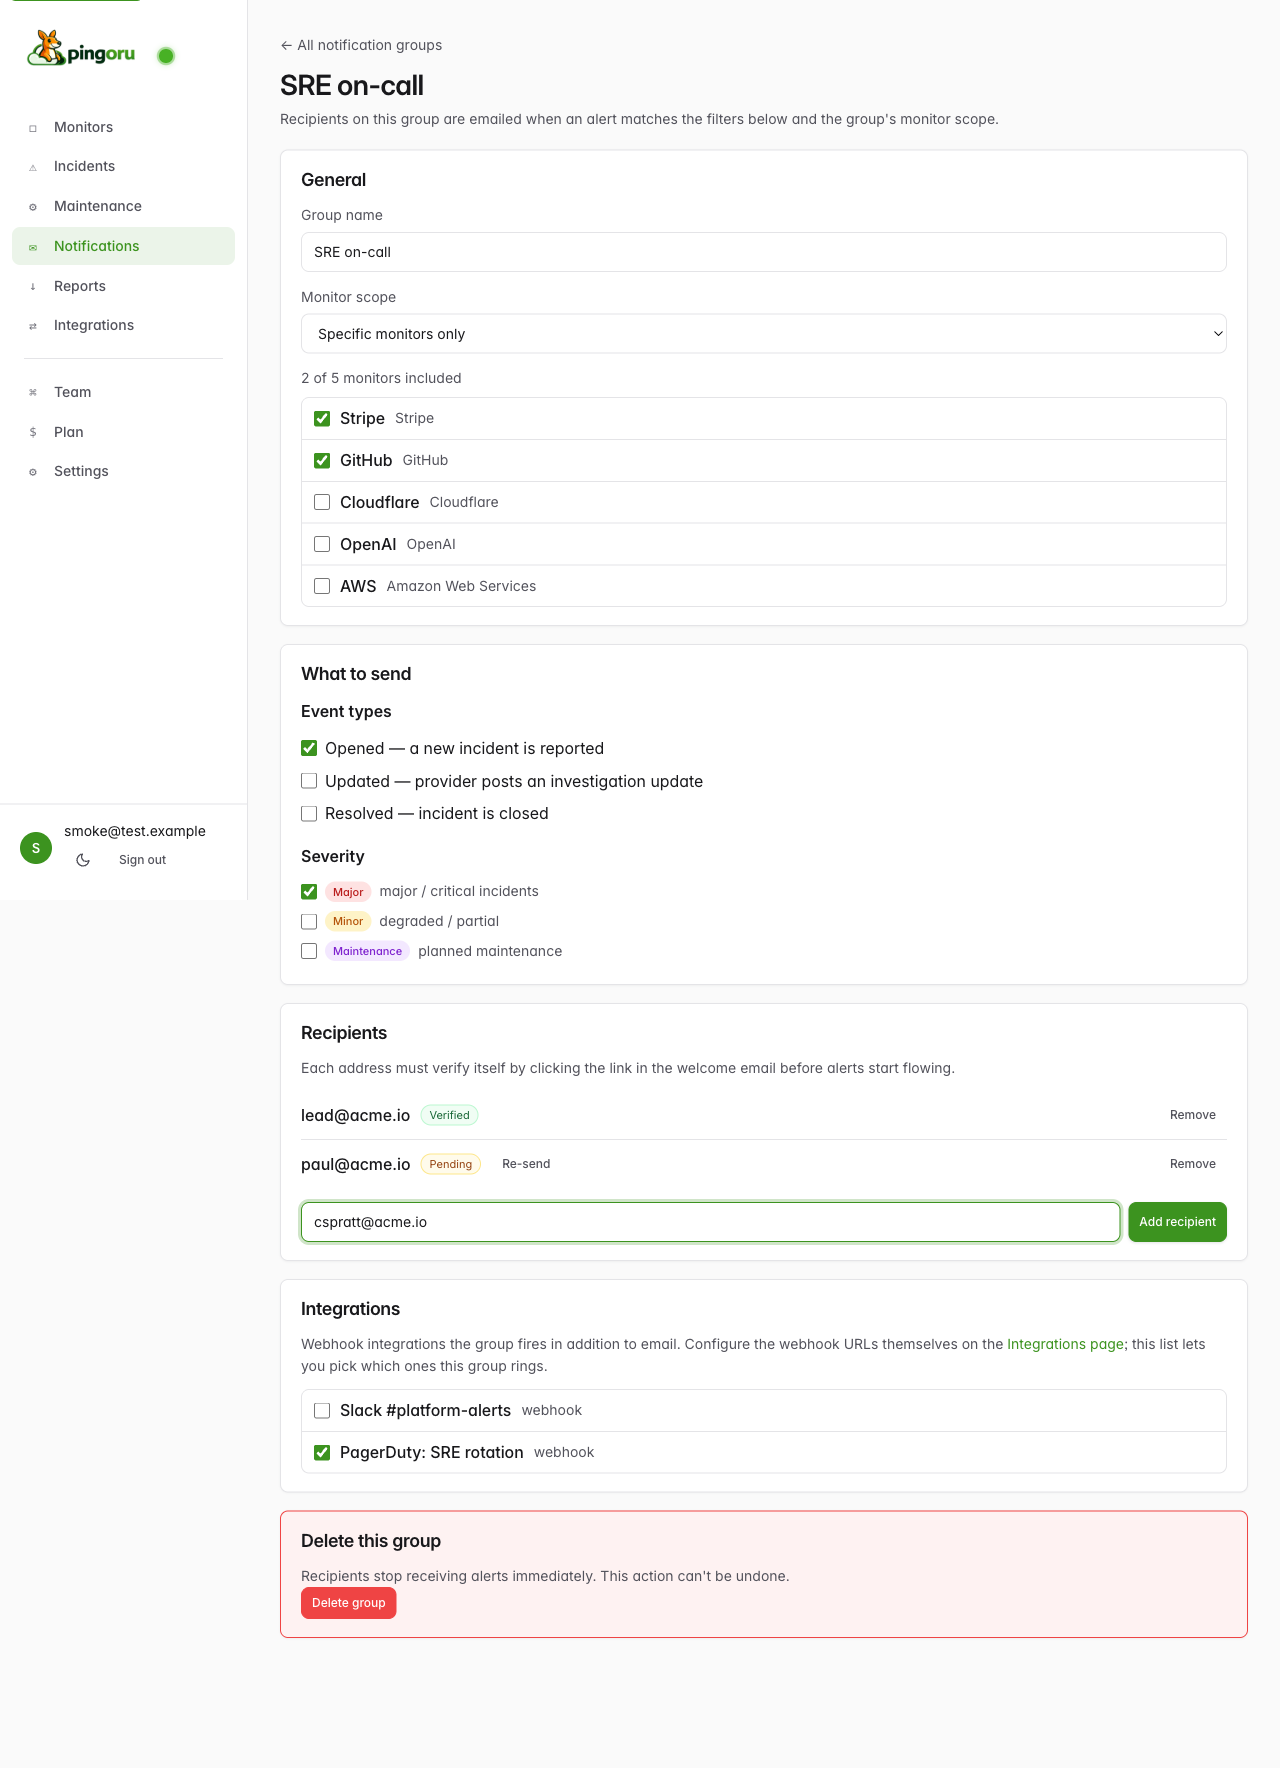Include the OpenAI monitor
The image size is (1280, 1768).
tap(322, 544)
